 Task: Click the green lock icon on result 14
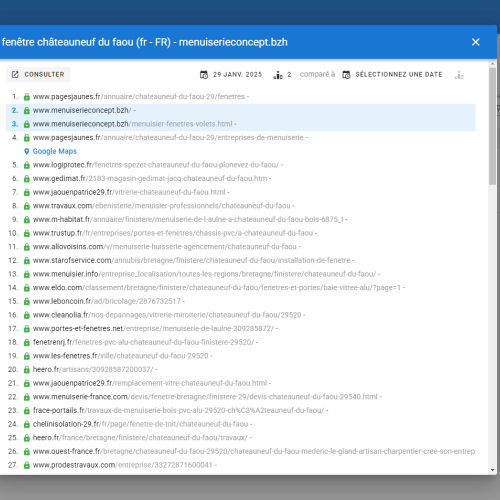27,288
